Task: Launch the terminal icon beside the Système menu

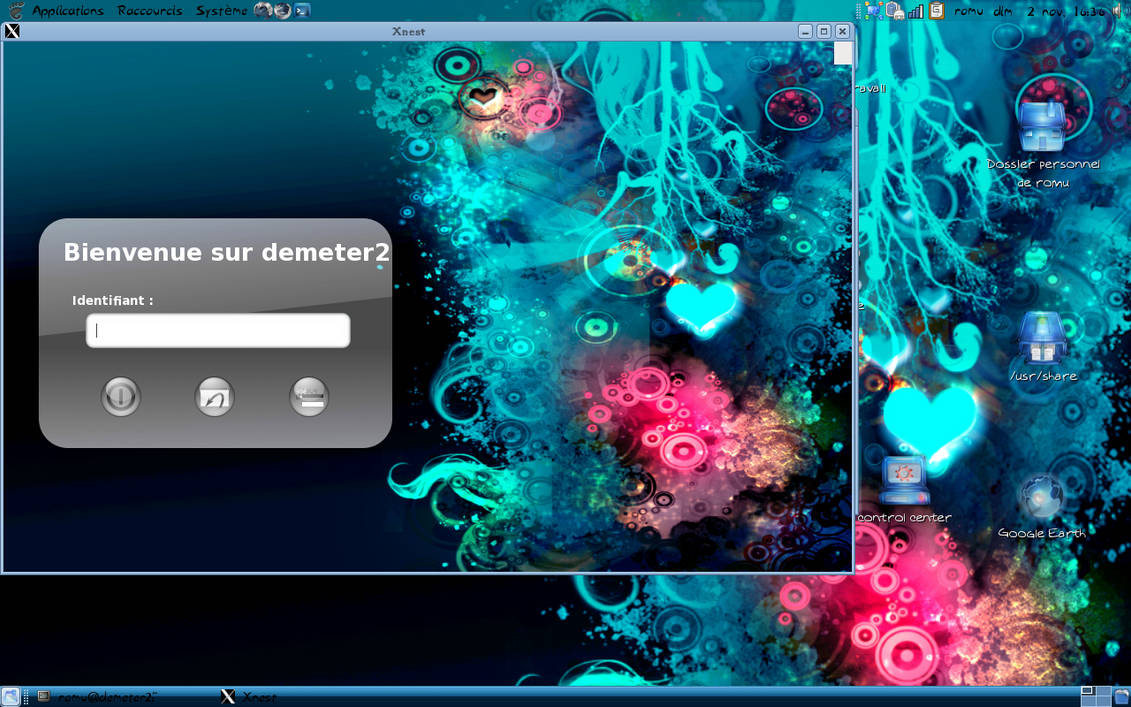Action: pos(302,10)
